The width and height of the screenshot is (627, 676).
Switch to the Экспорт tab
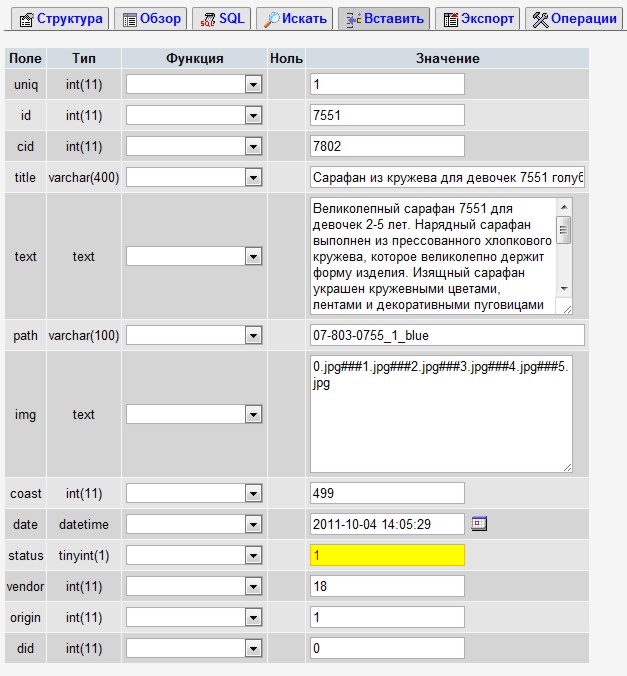pos(477,19)
